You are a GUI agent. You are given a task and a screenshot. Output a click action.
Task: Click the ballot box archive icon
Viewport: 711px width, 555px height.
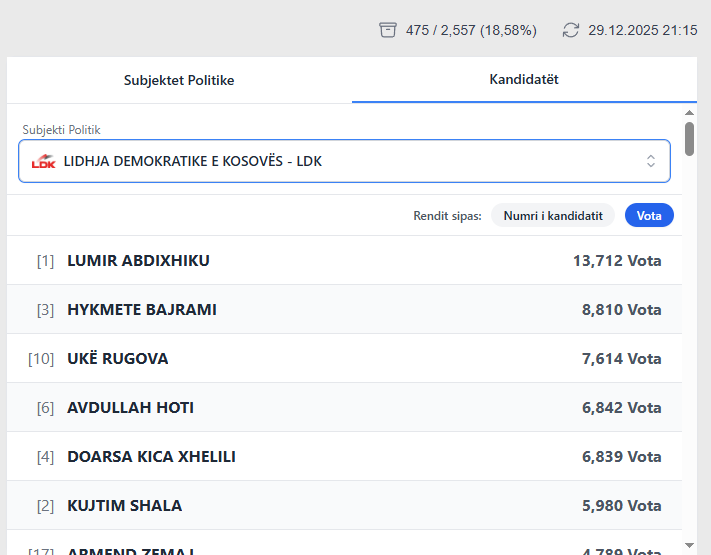[388, 30]
